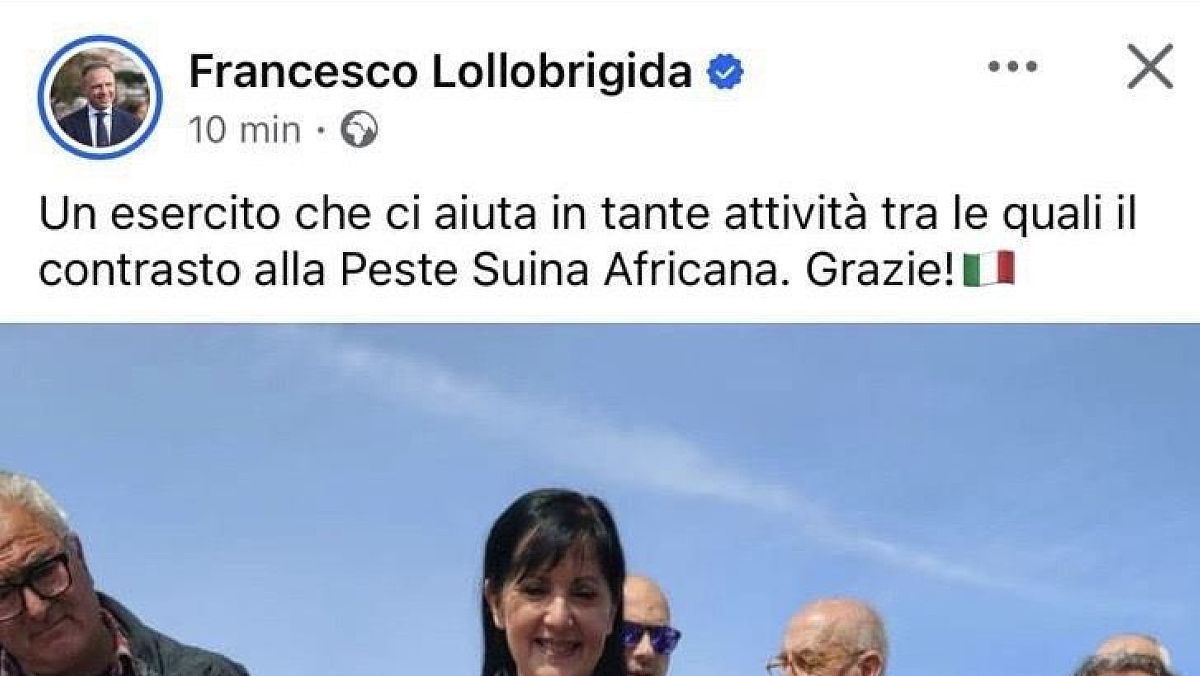The height and width of the screenshot is (676, 1200).
Task: Close the post with the X
Action: tap(1150, 68)
